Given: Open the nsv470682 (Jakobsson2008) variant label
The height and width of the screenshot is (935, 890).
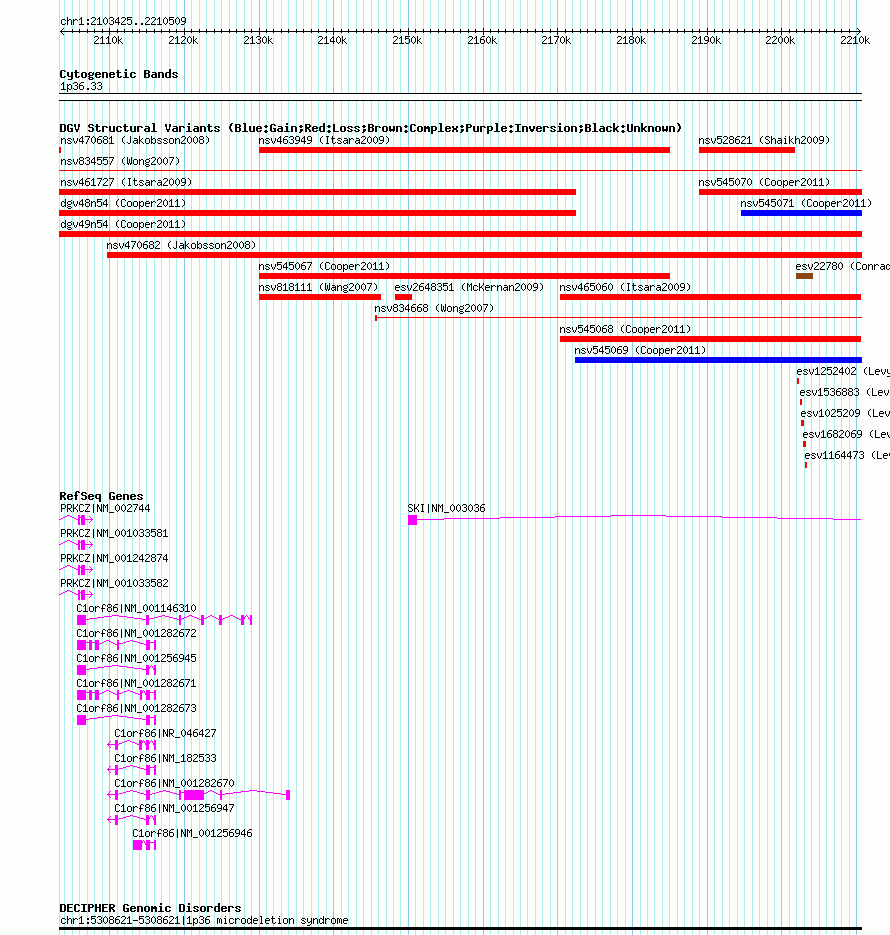Looking at the screenshot, I should tap(181, 245).
